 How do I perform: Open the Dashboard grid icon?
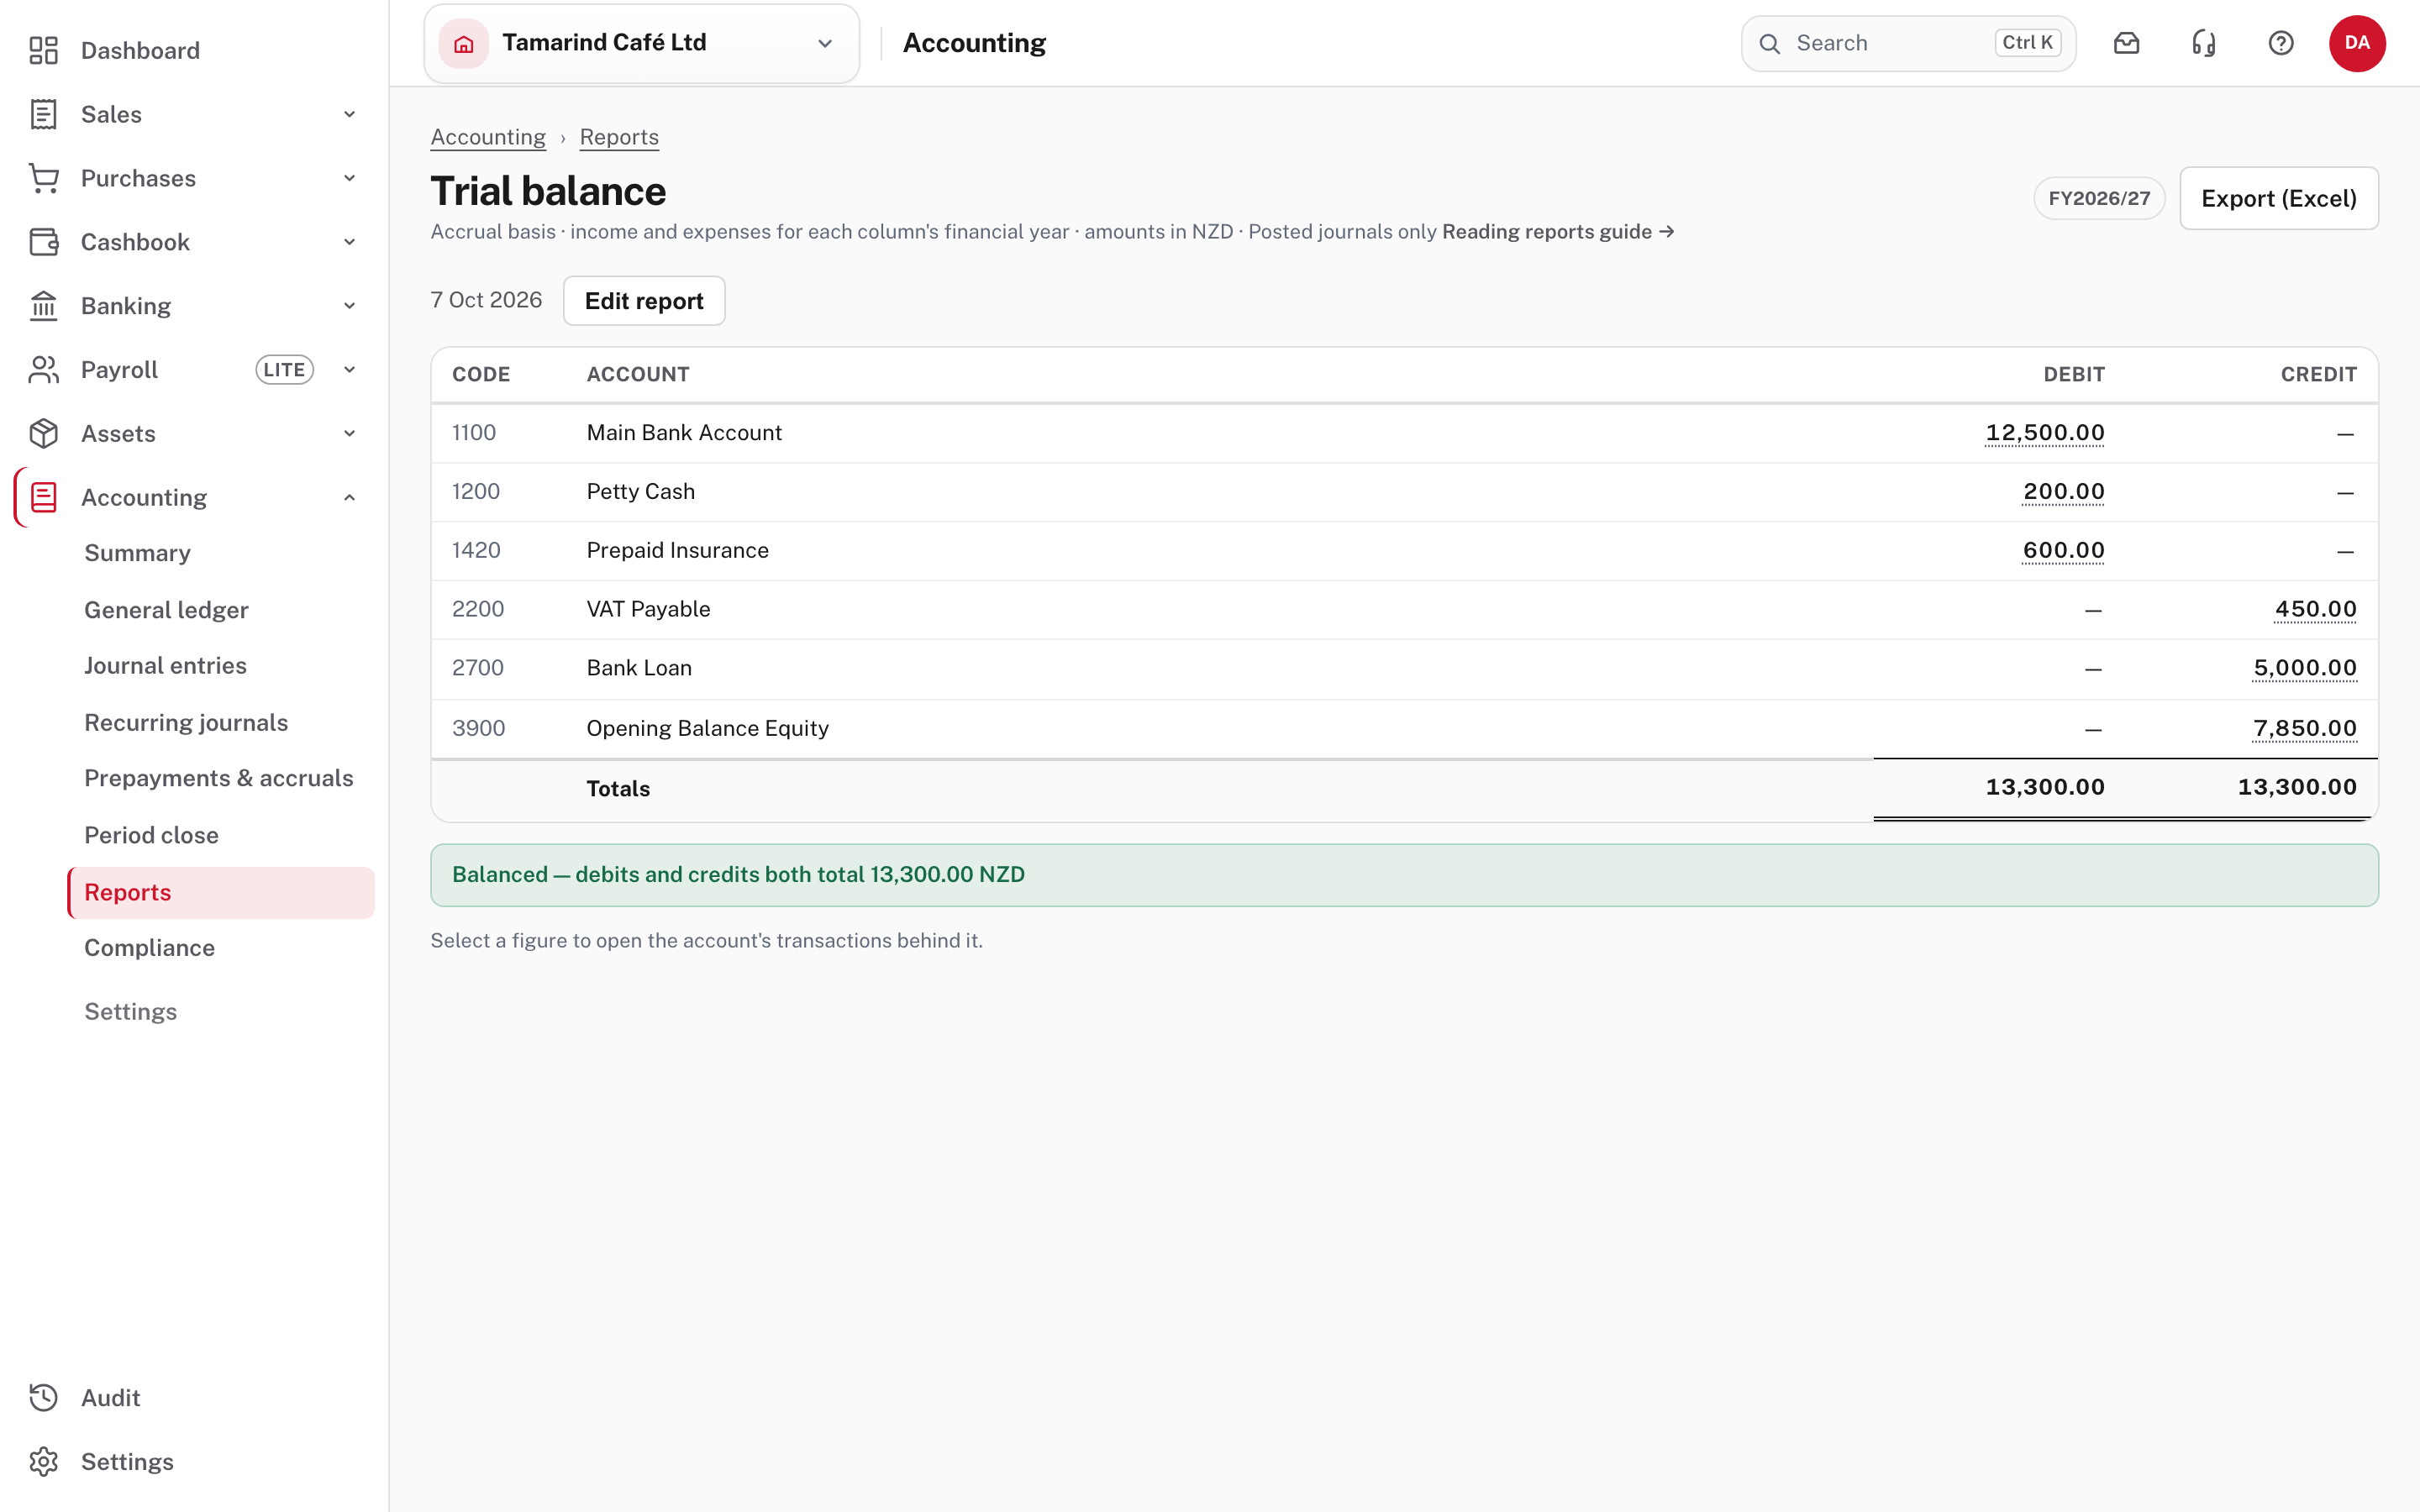tap(43, 50)
